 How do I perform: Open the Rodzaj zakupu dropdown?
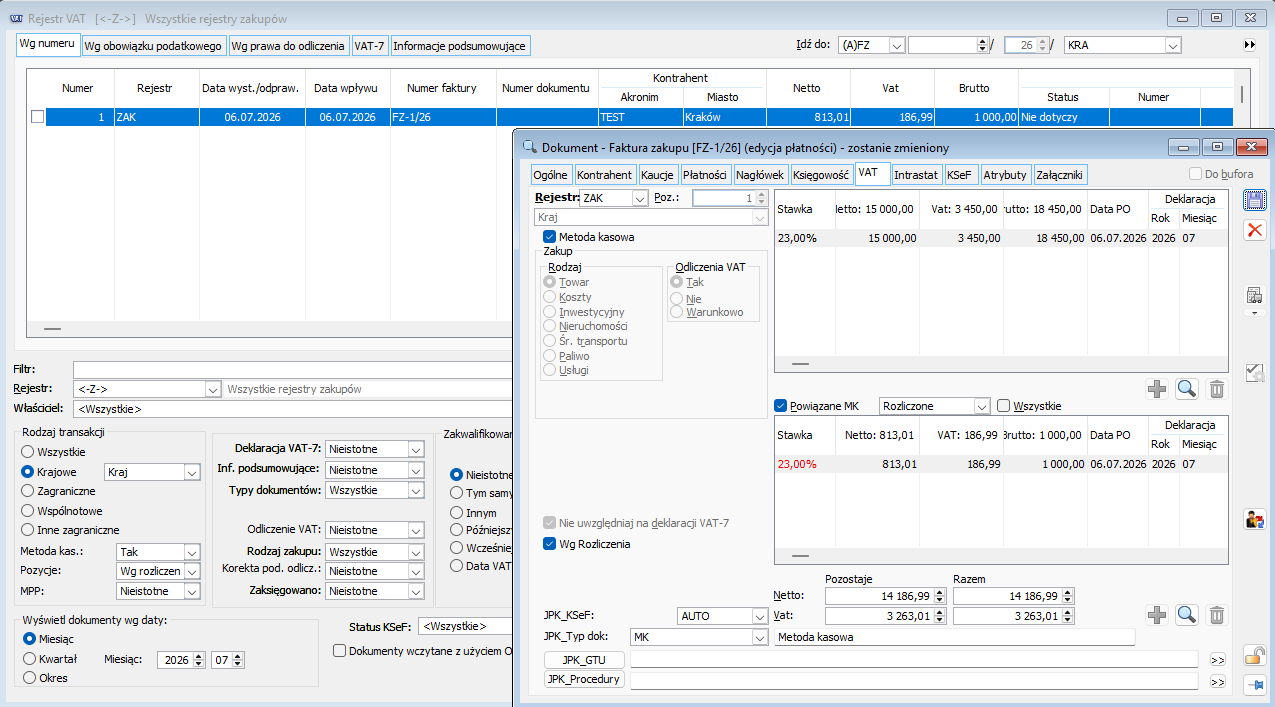(x=416, y=552)
